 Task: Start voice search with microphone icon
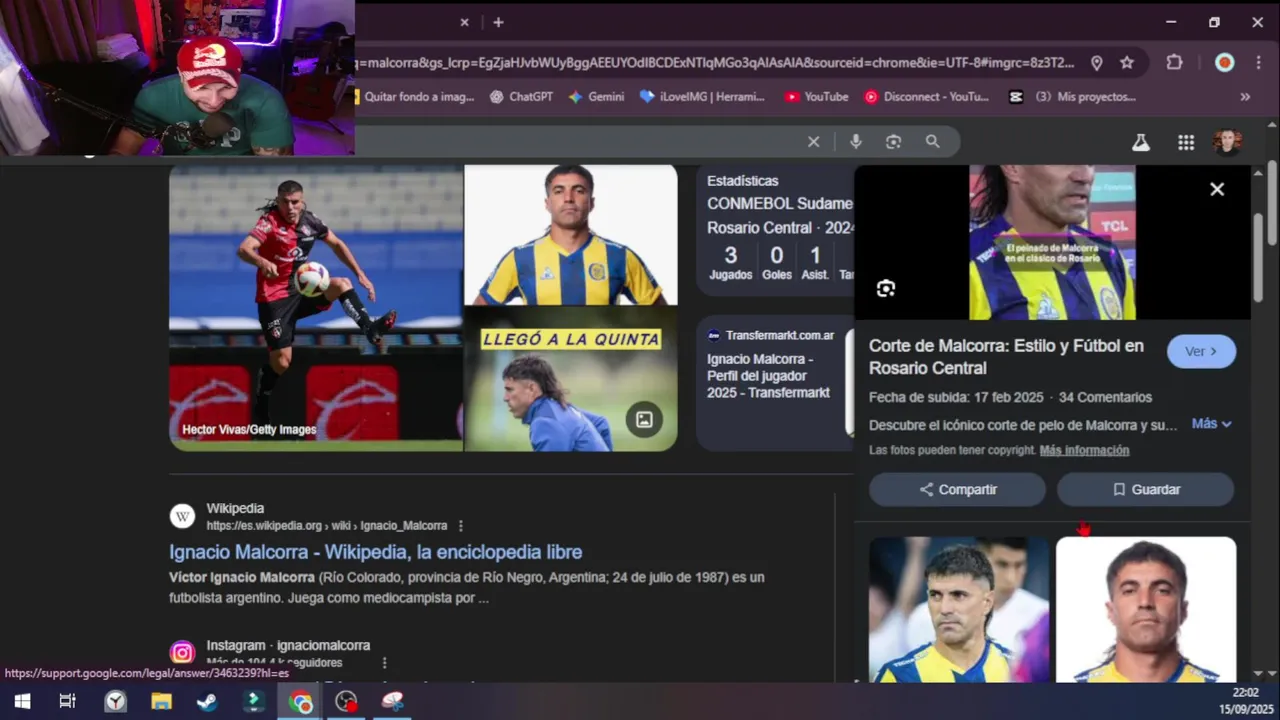tap(856, 142)
